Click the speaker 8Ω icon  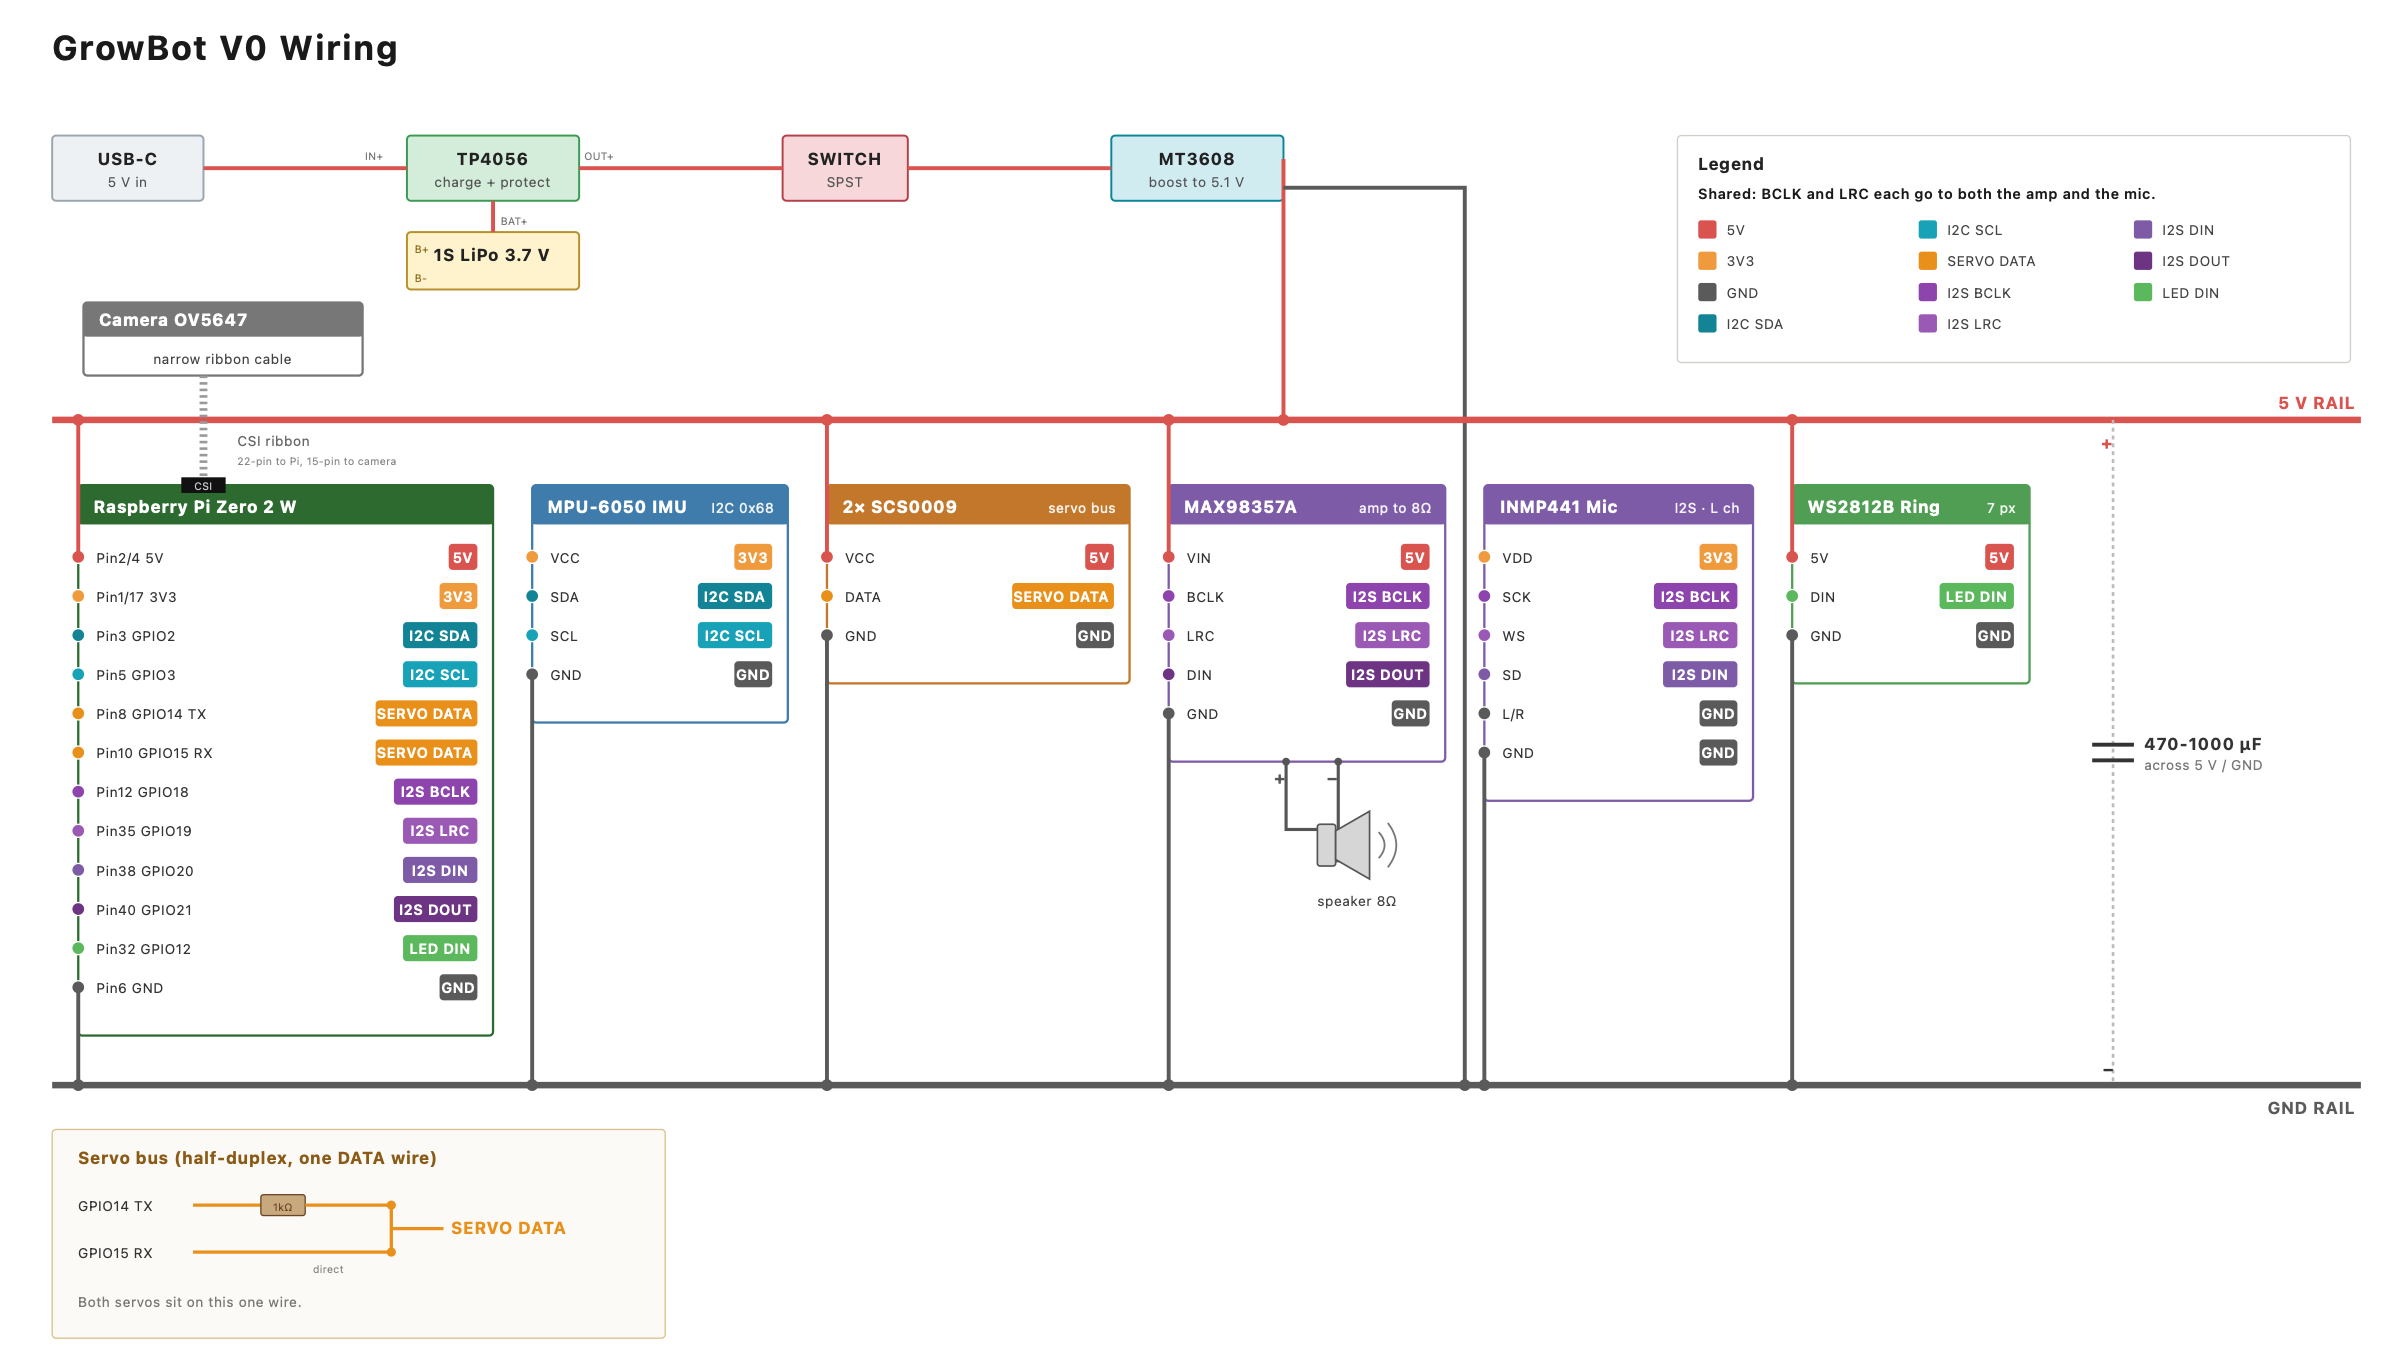click(1356, 845)
